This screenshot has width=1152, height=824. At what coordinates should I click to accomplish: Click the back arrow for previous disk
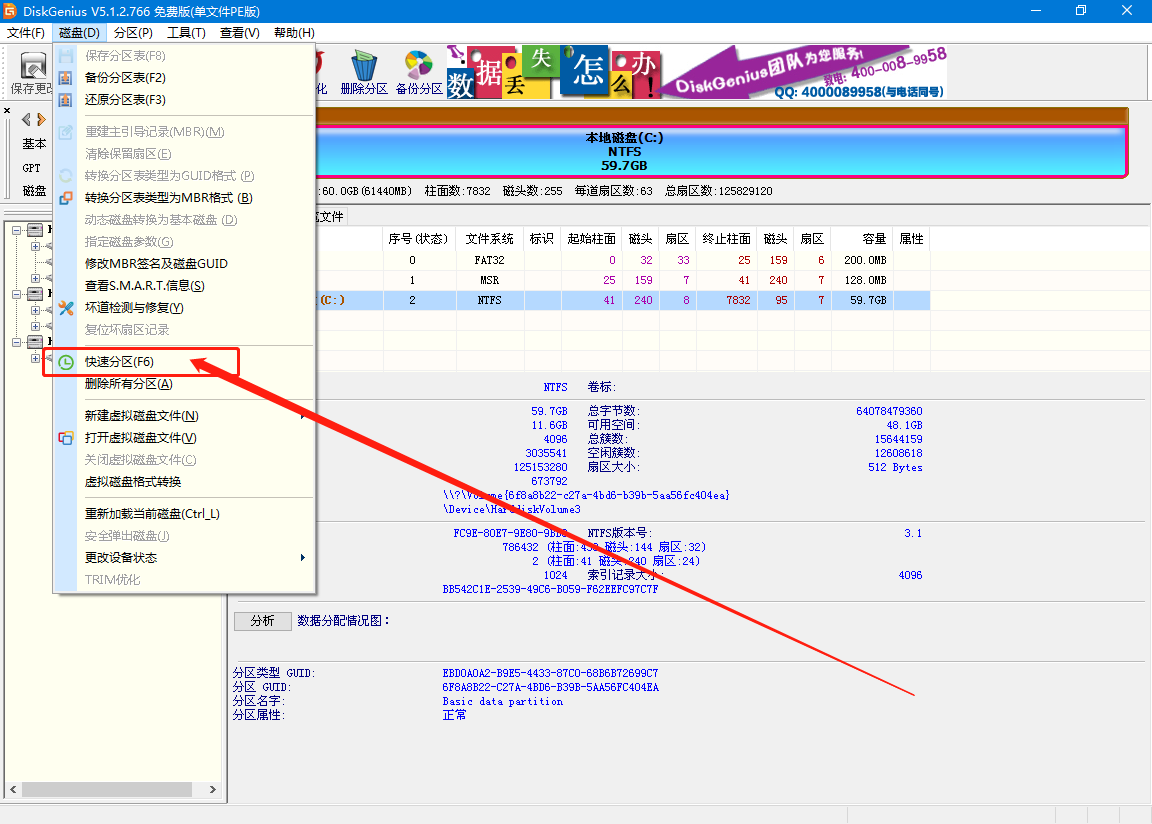[26, 119]
